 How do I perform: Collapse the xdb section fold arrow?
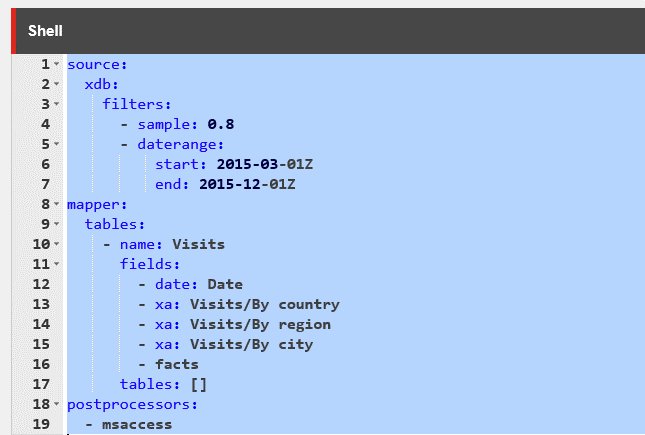coord(57,84)
